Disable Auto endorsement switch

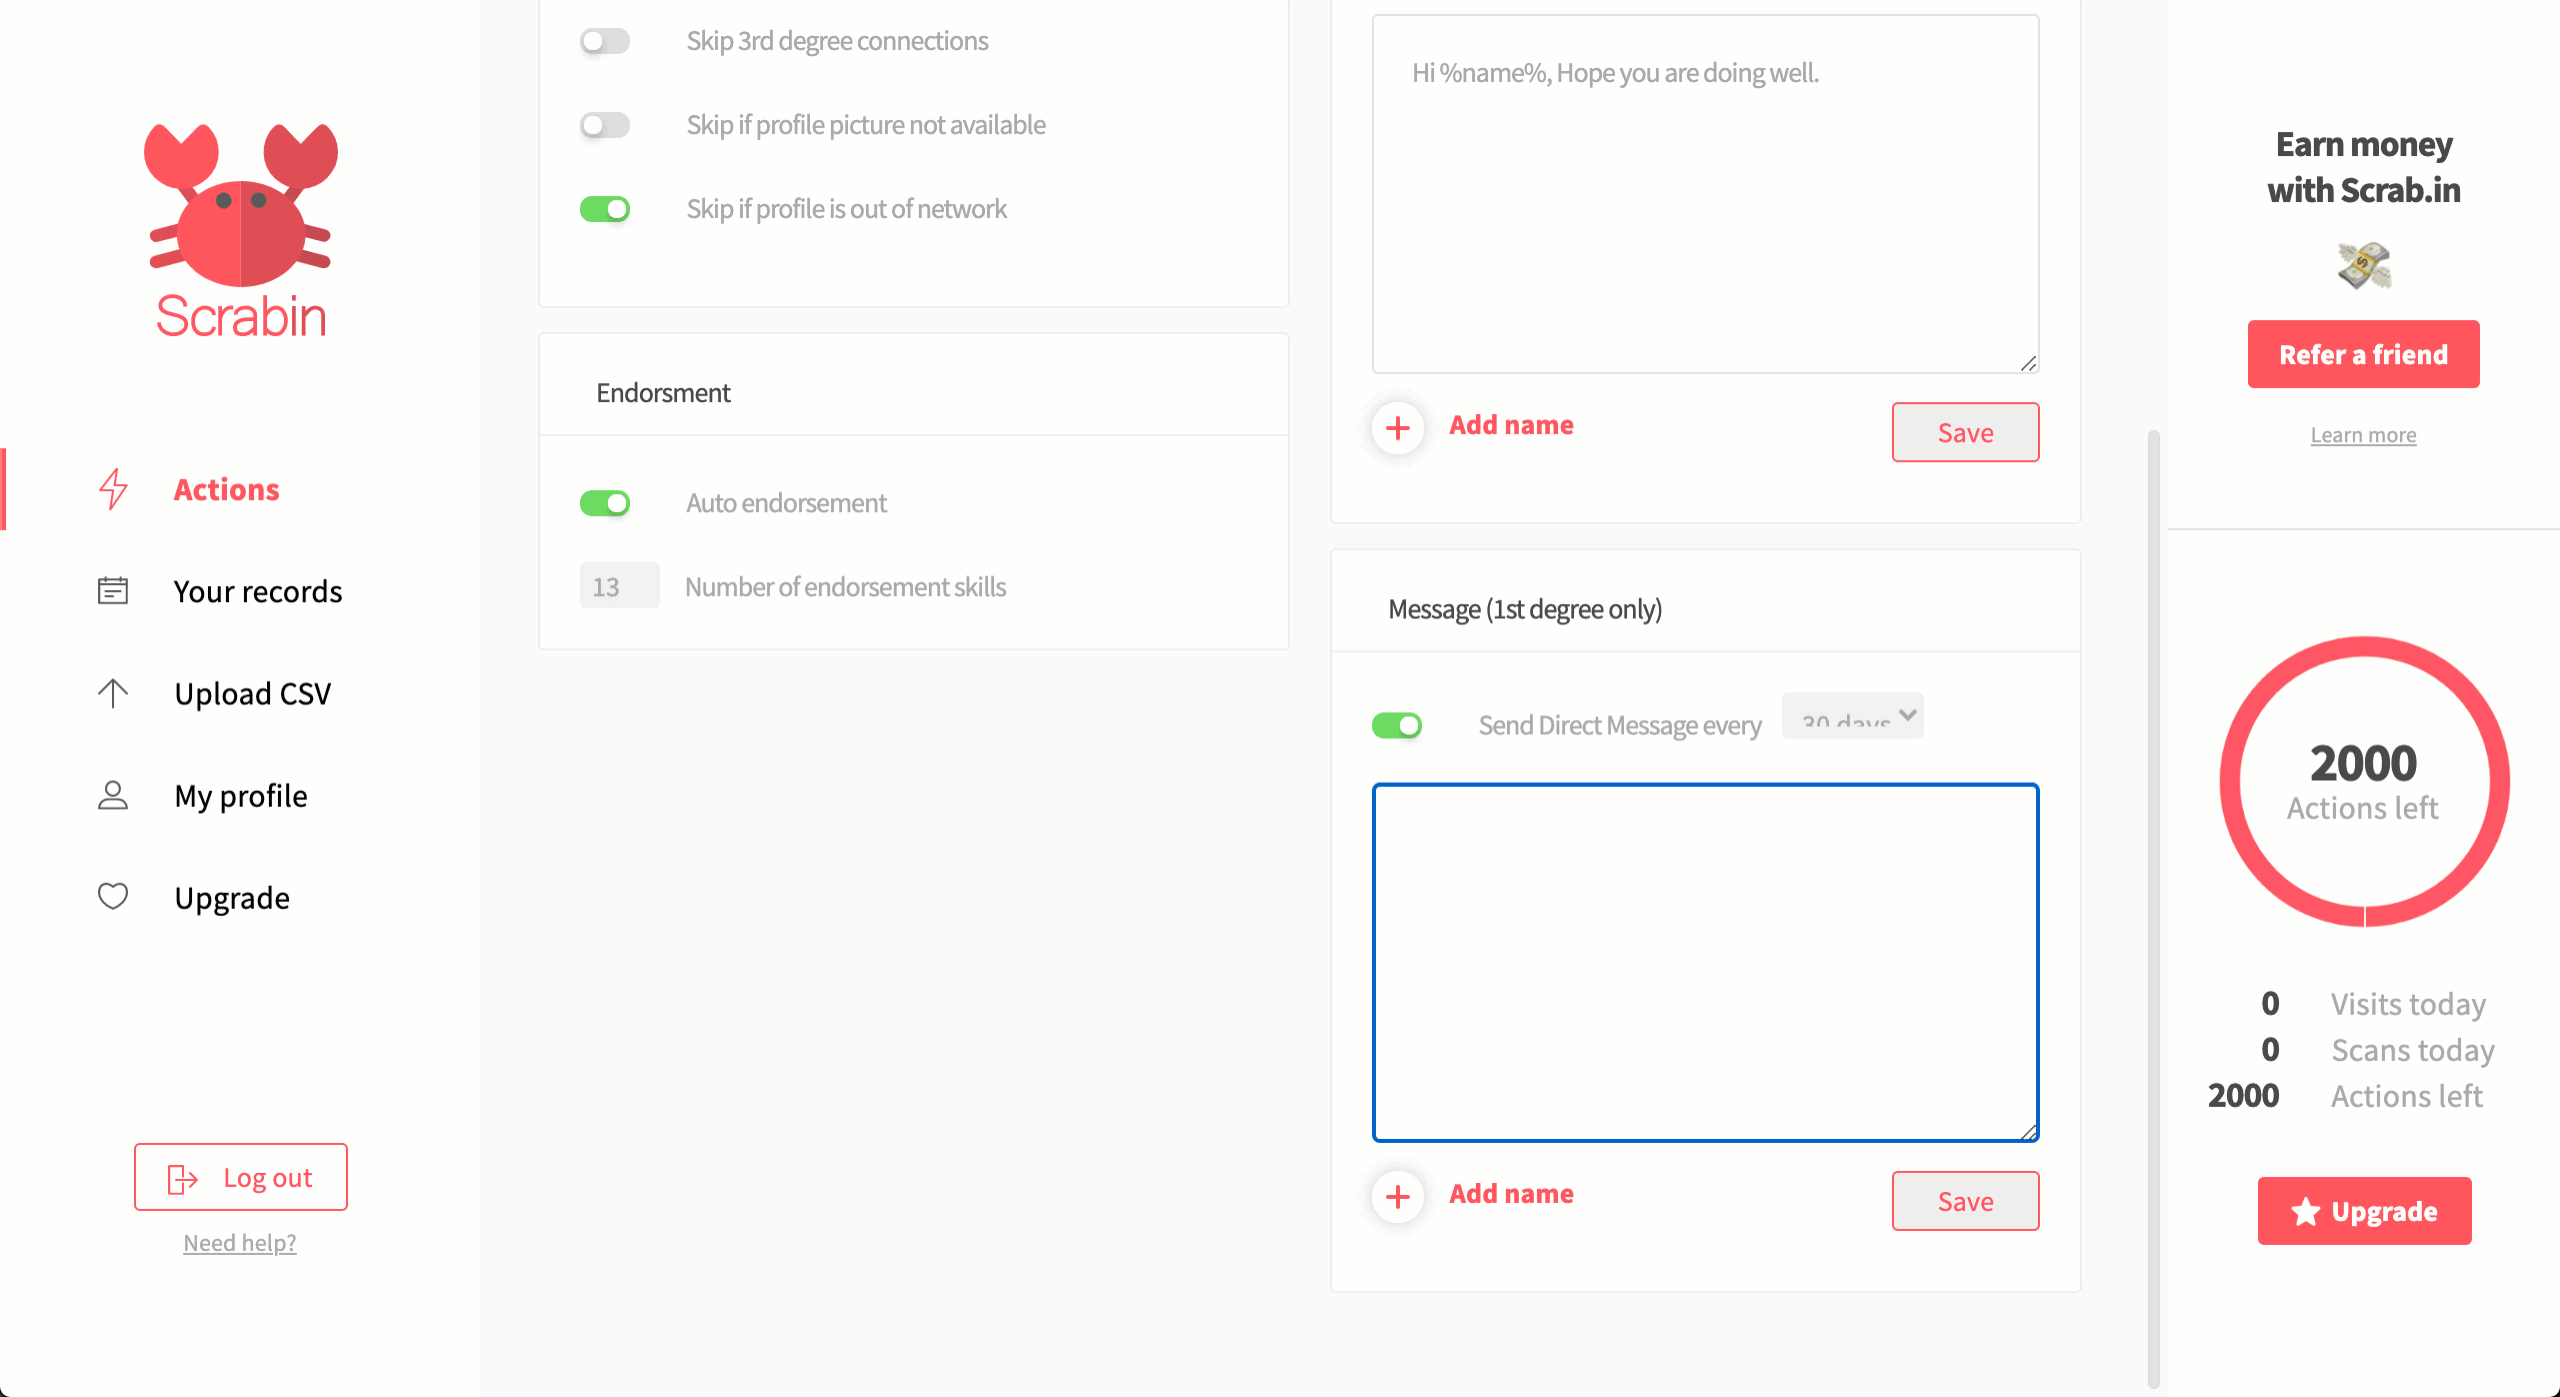coord(605,503)
